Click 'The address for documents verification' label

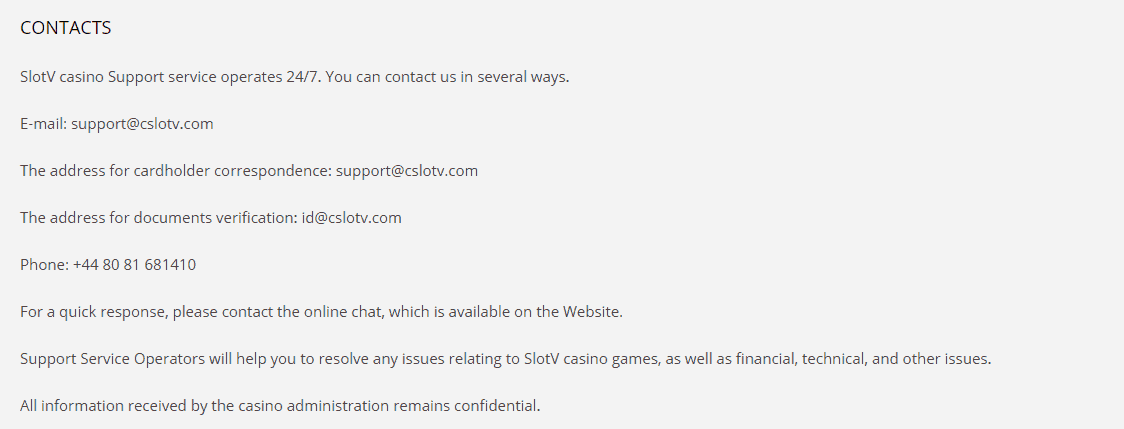pos(158,217)
